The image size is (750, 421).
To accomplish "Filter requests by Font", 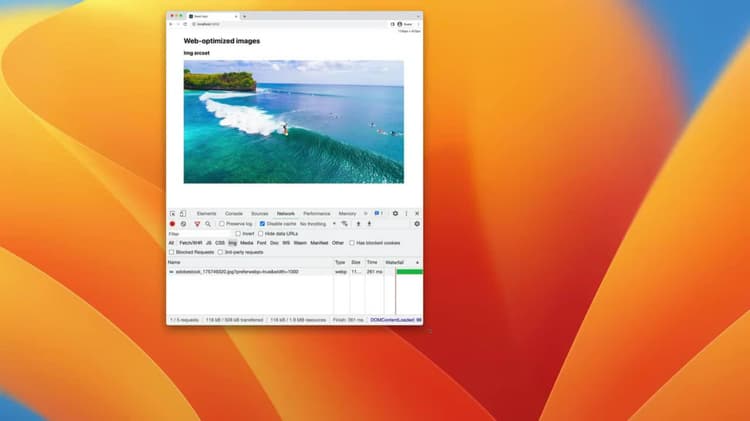I will click(x=262, y=243).
